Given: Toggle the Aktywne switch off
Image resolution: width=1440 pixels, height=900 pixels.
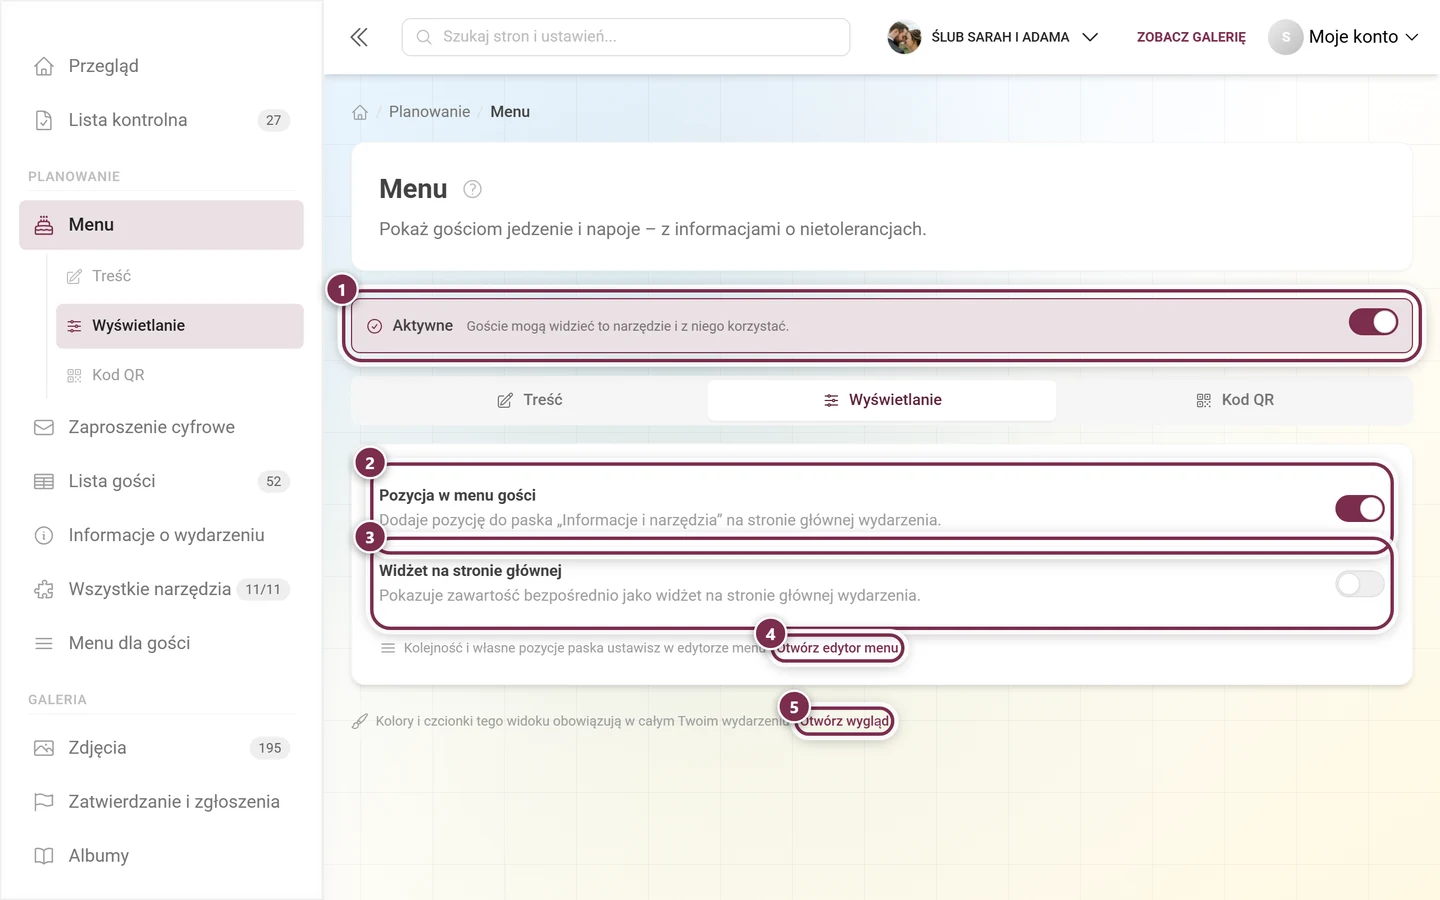Looking at the screenshot, I should 1373,322.
